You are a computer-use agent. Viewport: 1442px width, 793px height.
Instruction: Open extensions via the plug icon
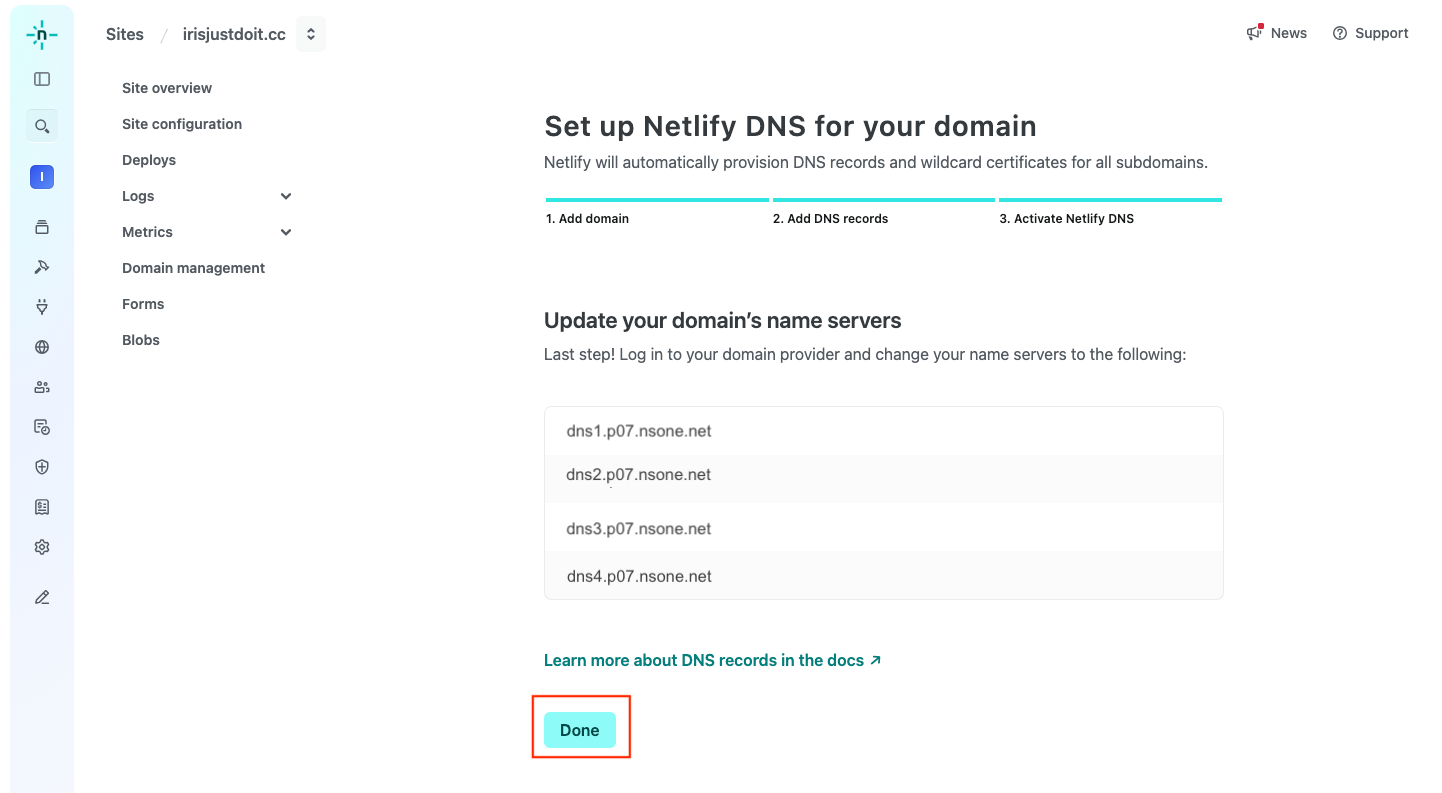click(x=42, y=307)
